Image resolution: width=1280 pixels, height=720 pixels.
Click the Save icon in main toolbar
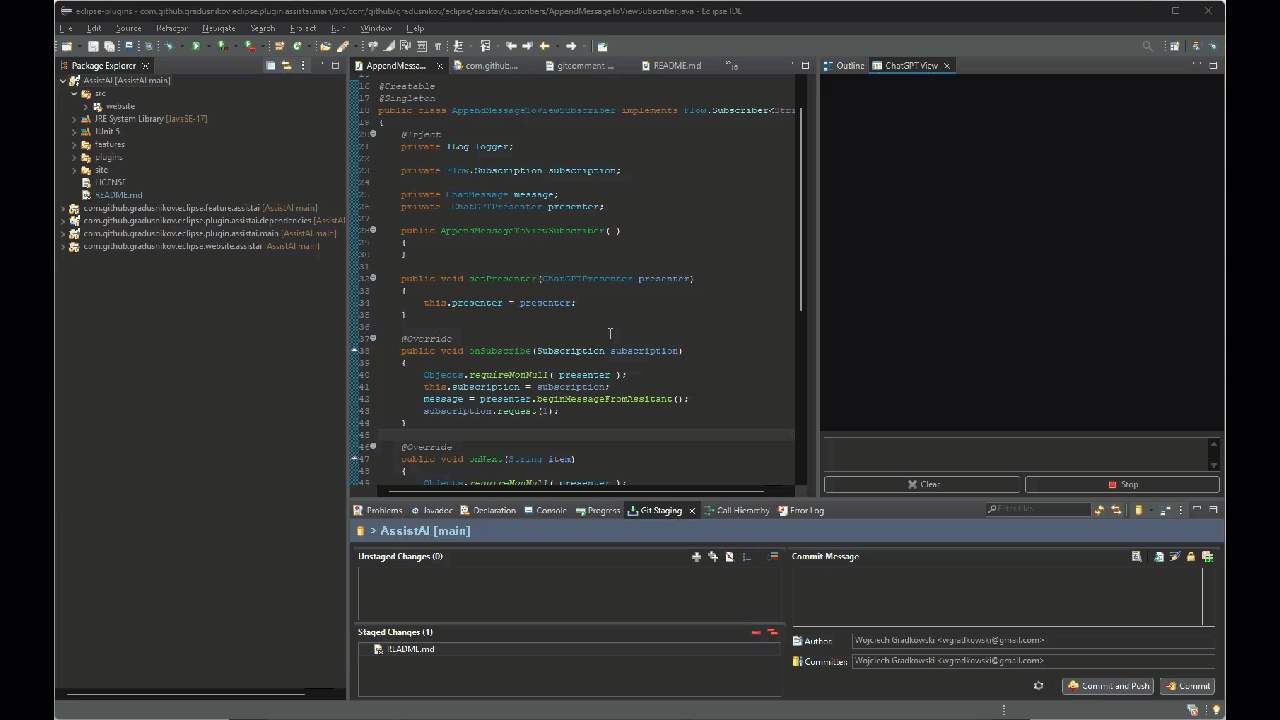click(93, 46)
